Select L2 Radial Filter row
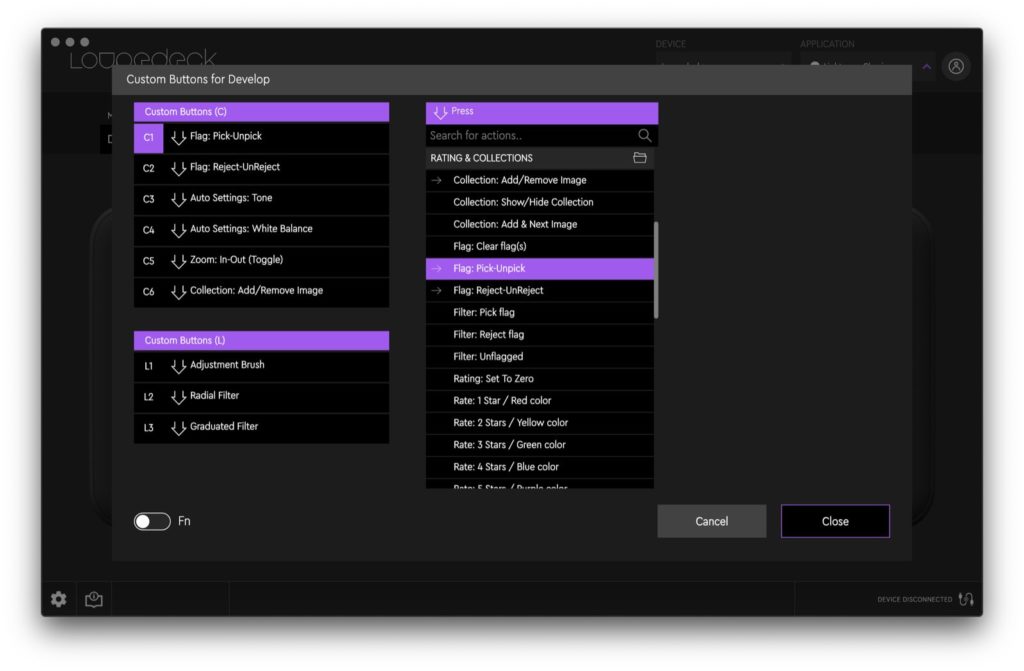The height and width of the screenshot is (671, 1024). [x=261, y=397]
